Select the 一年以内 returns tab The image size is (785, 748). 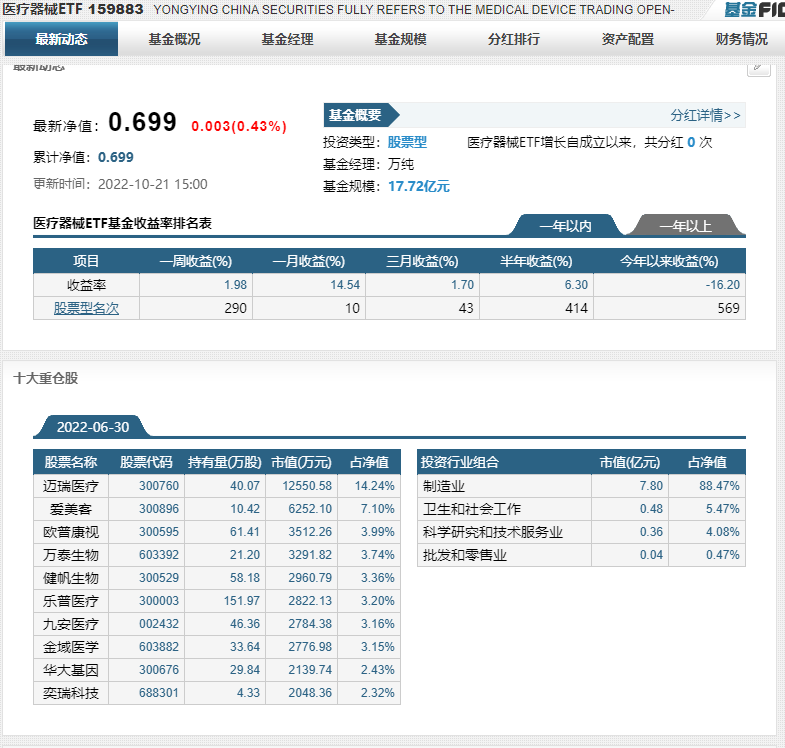566,226
